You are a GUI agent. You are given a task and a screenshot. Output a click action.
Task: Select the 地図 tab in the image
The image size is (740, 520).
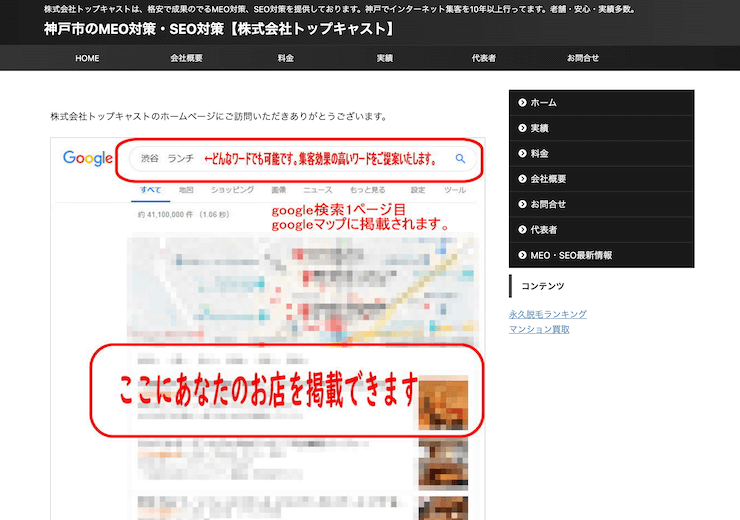[186, 190]
